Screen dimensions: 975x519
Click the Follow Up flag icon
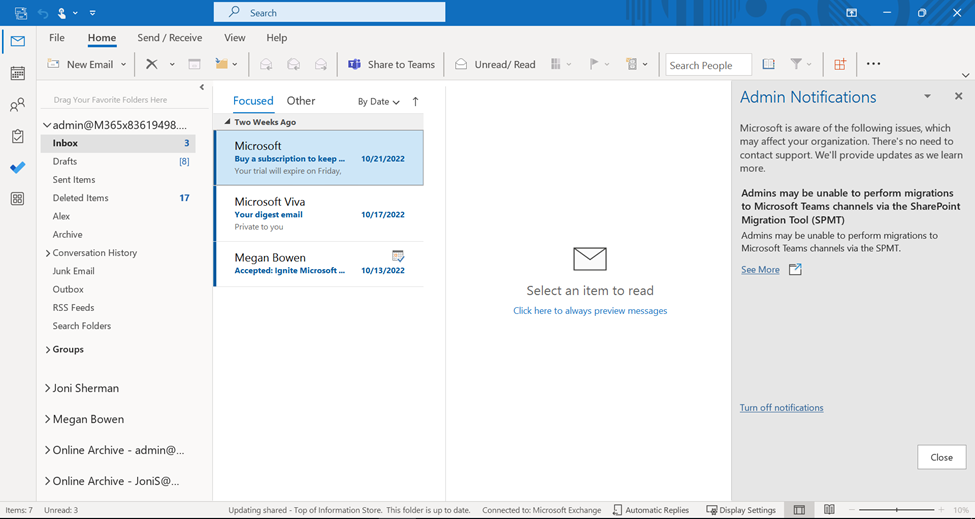point(594,64)
